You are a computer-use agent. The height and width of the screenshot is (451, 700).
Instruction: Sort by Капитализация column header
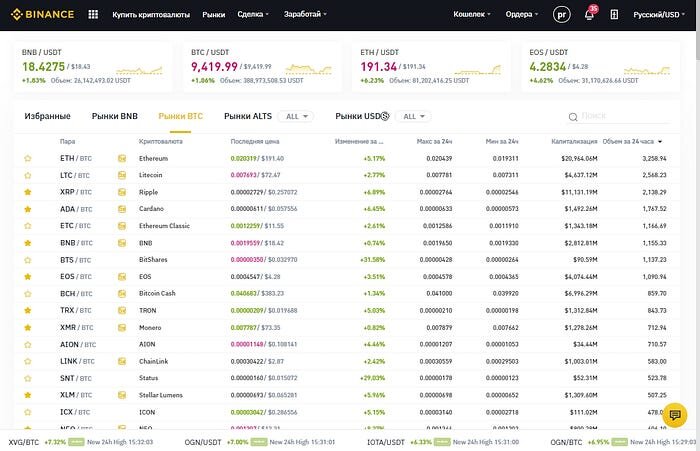[574, 142]
